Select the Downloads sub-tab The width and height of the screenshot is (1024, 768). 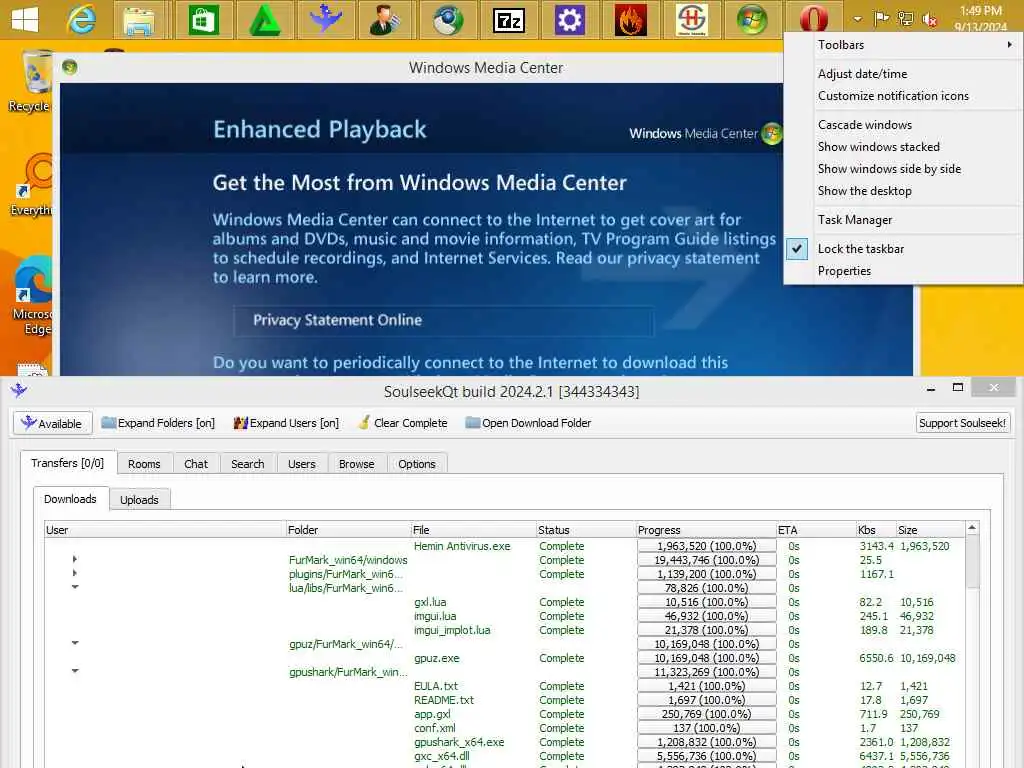point(71,499)
